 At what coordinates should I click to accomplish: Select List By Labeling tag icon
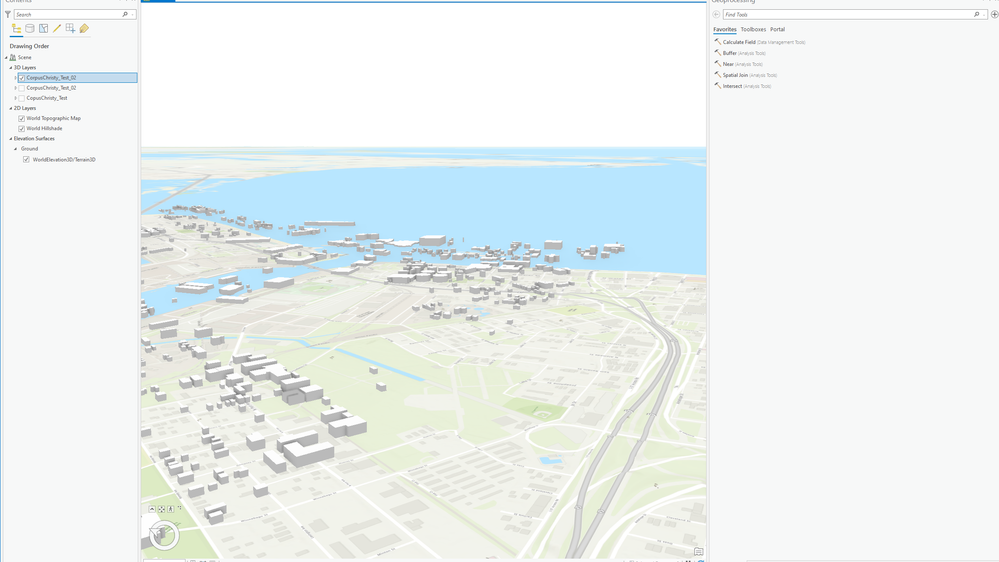84,29
